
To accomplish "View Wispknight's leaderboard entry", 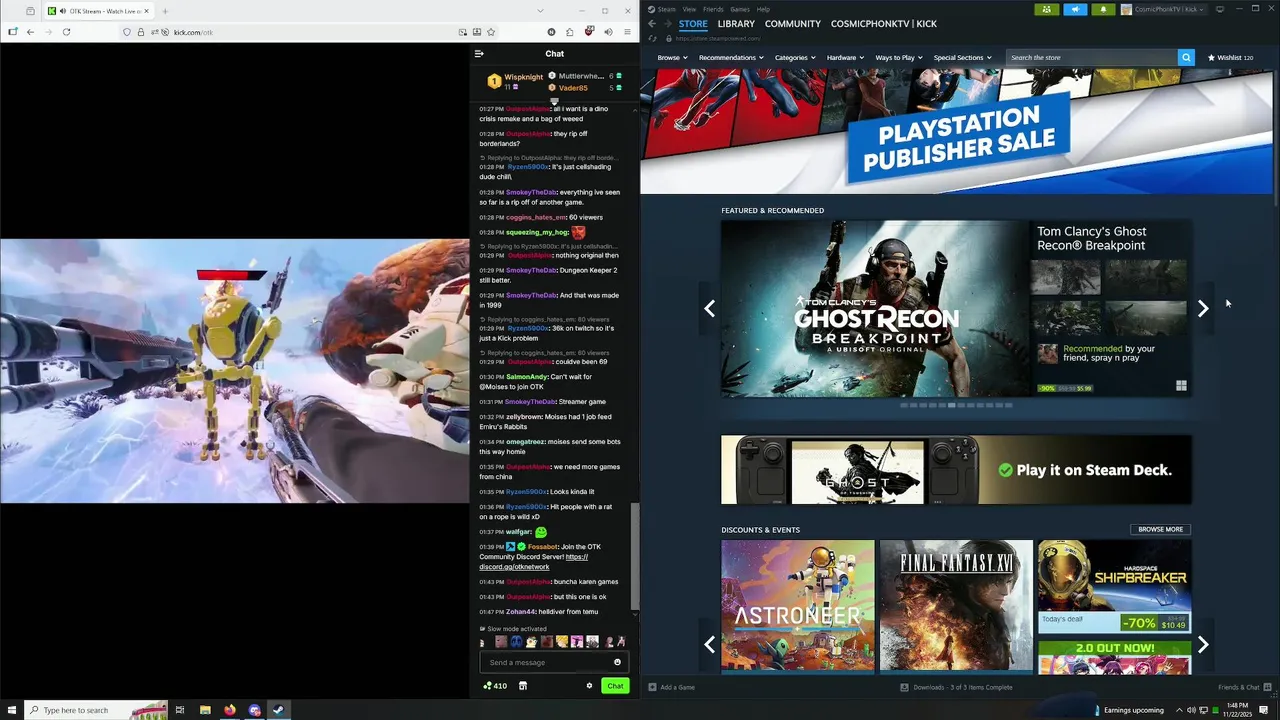I will pos(516,81).
